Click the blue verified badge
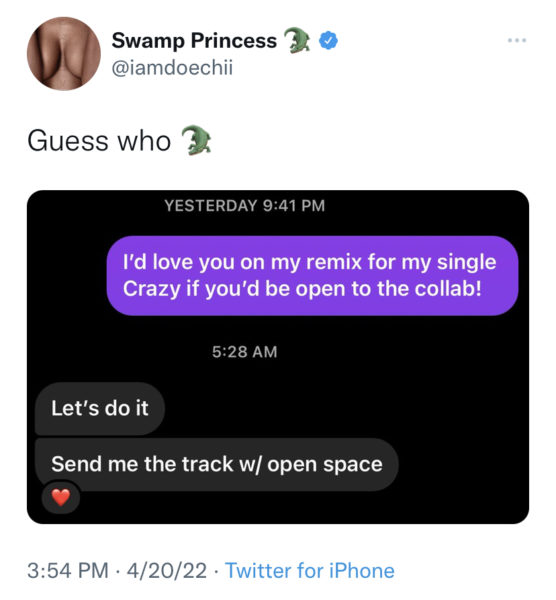The height and width of the screenshot is (600, 556). click(x=328, y=41)
